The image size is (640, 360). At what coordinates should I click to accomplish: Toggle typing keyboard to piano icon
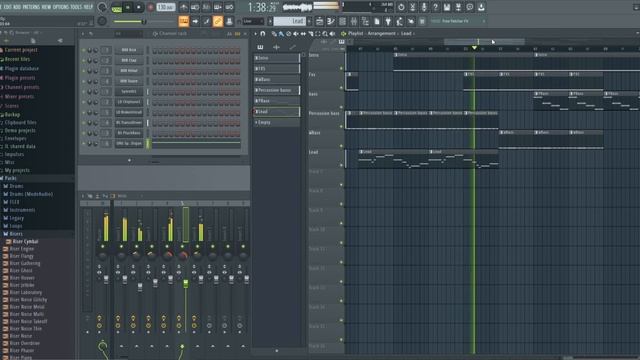(184, 21)
